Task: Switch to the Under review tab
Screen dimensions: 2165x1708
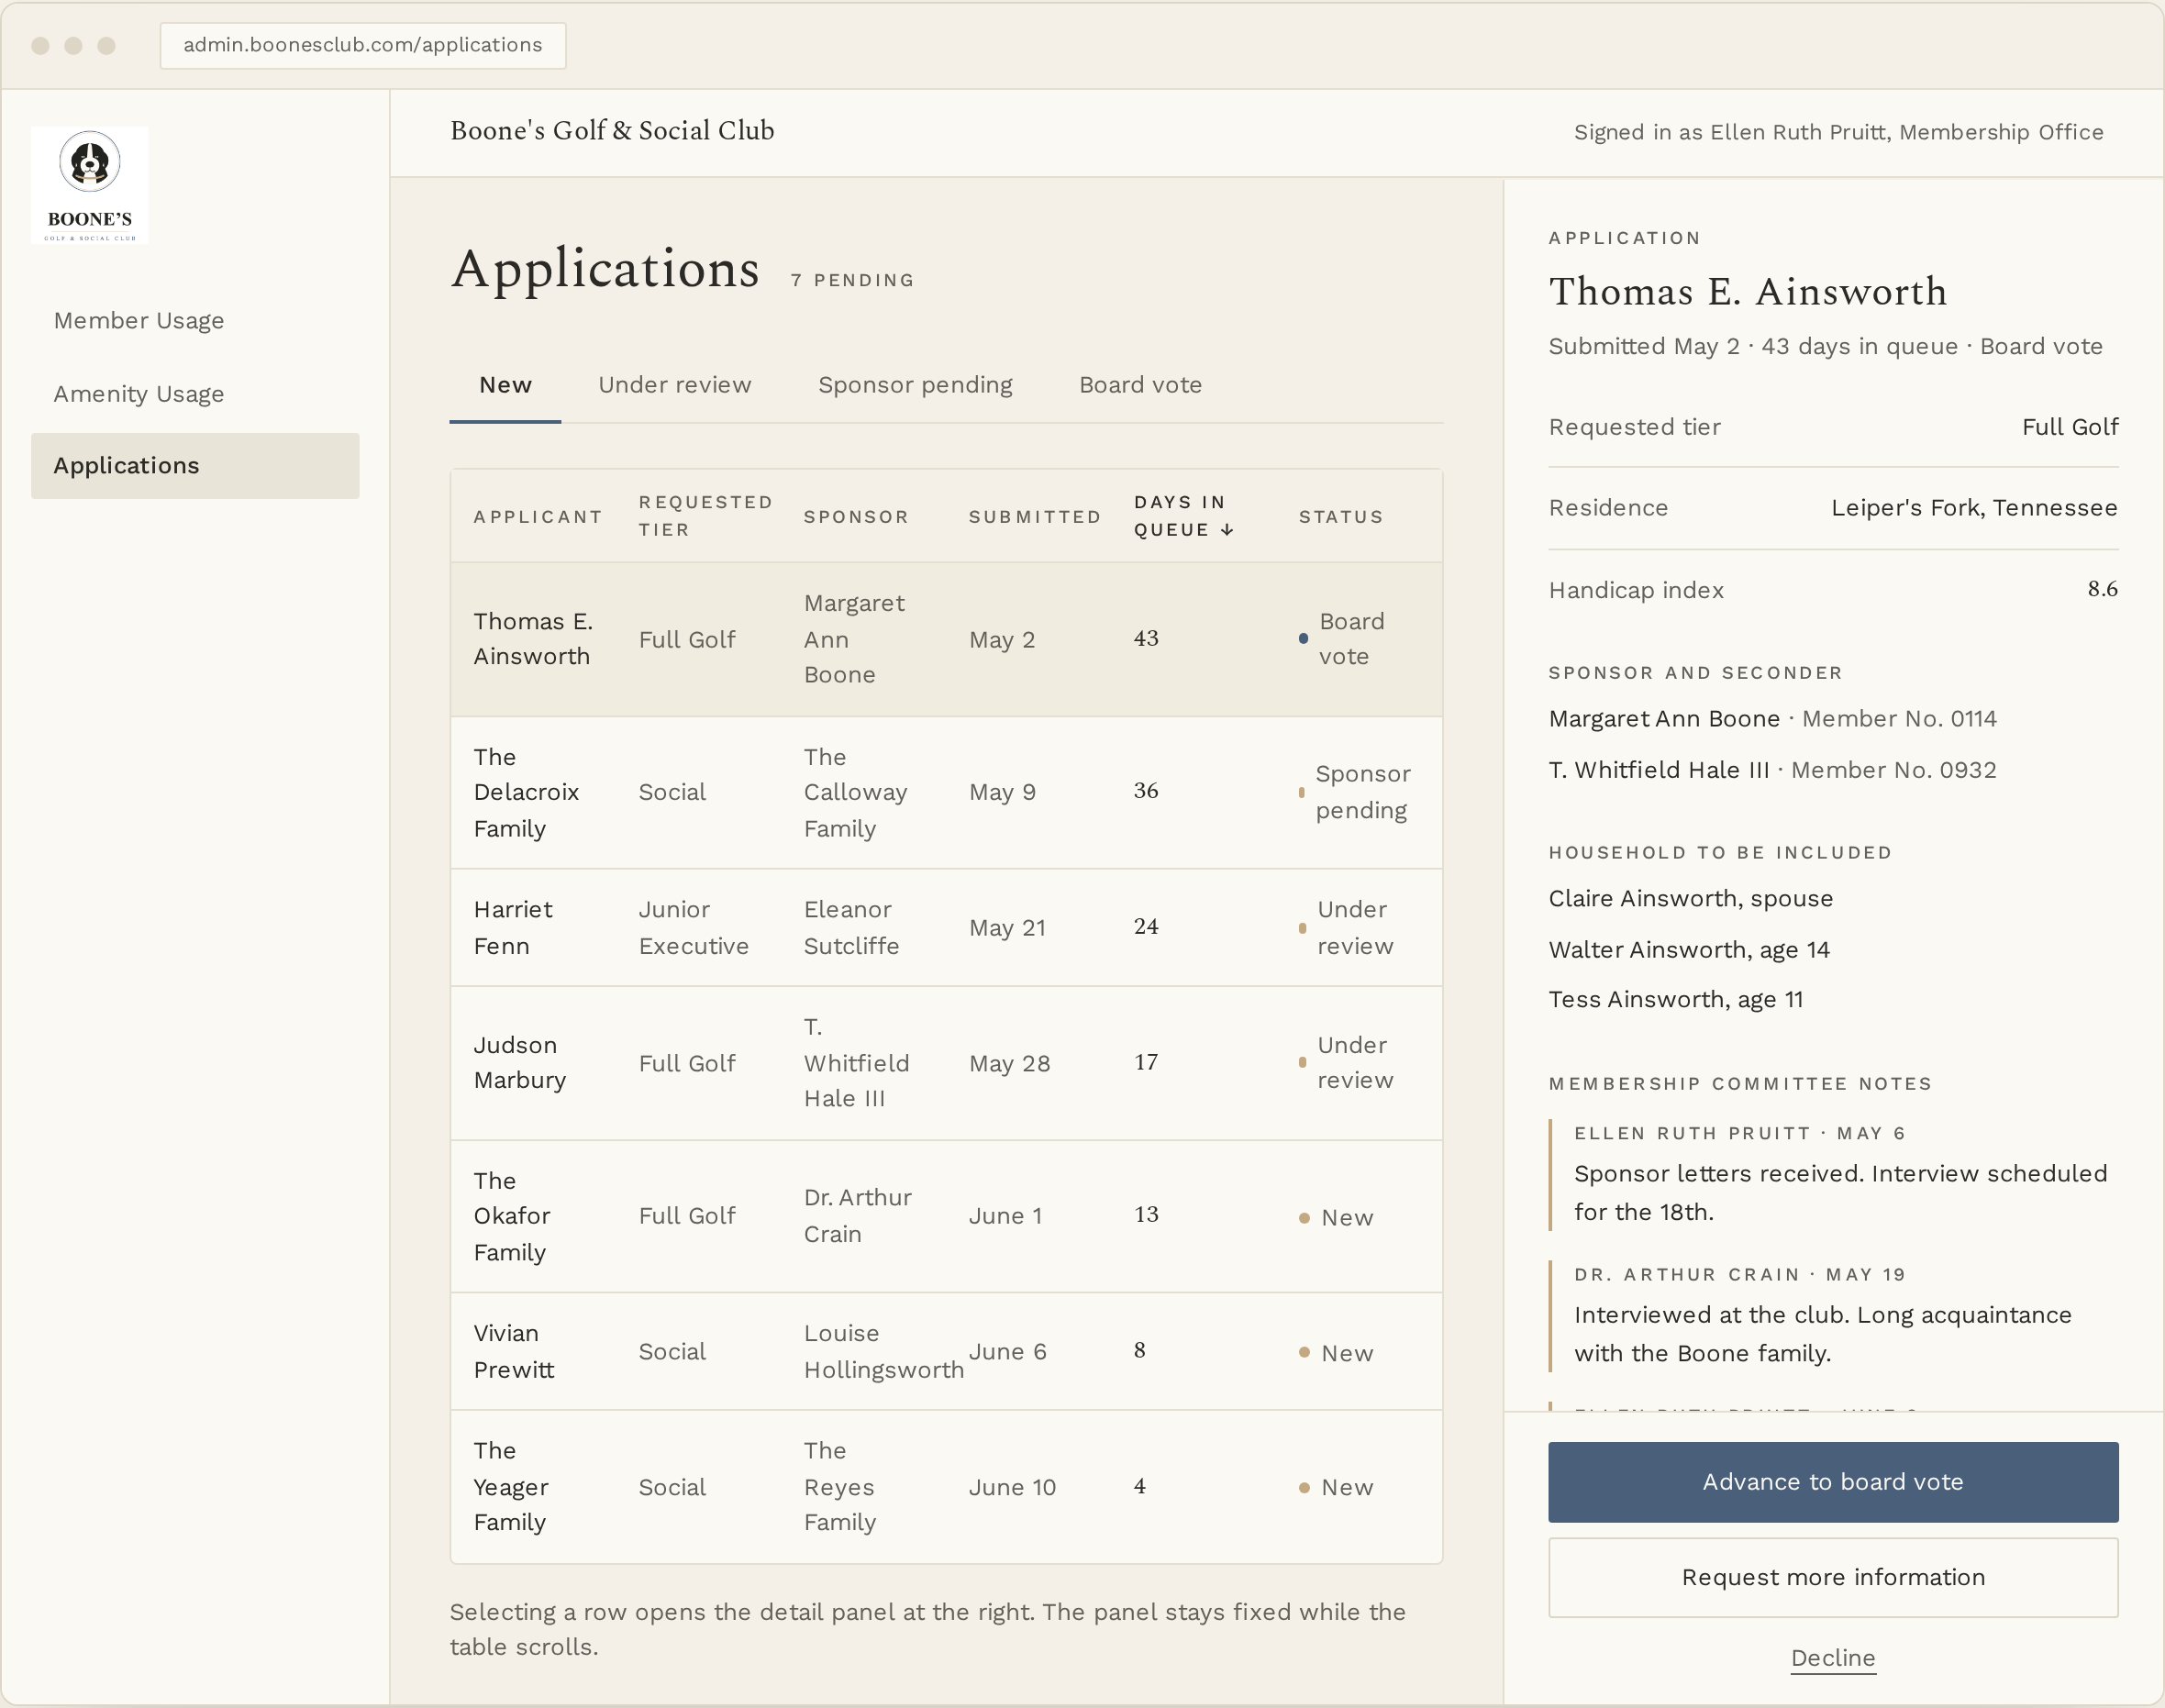Action: pyautogui.click(x=675, y=385)
